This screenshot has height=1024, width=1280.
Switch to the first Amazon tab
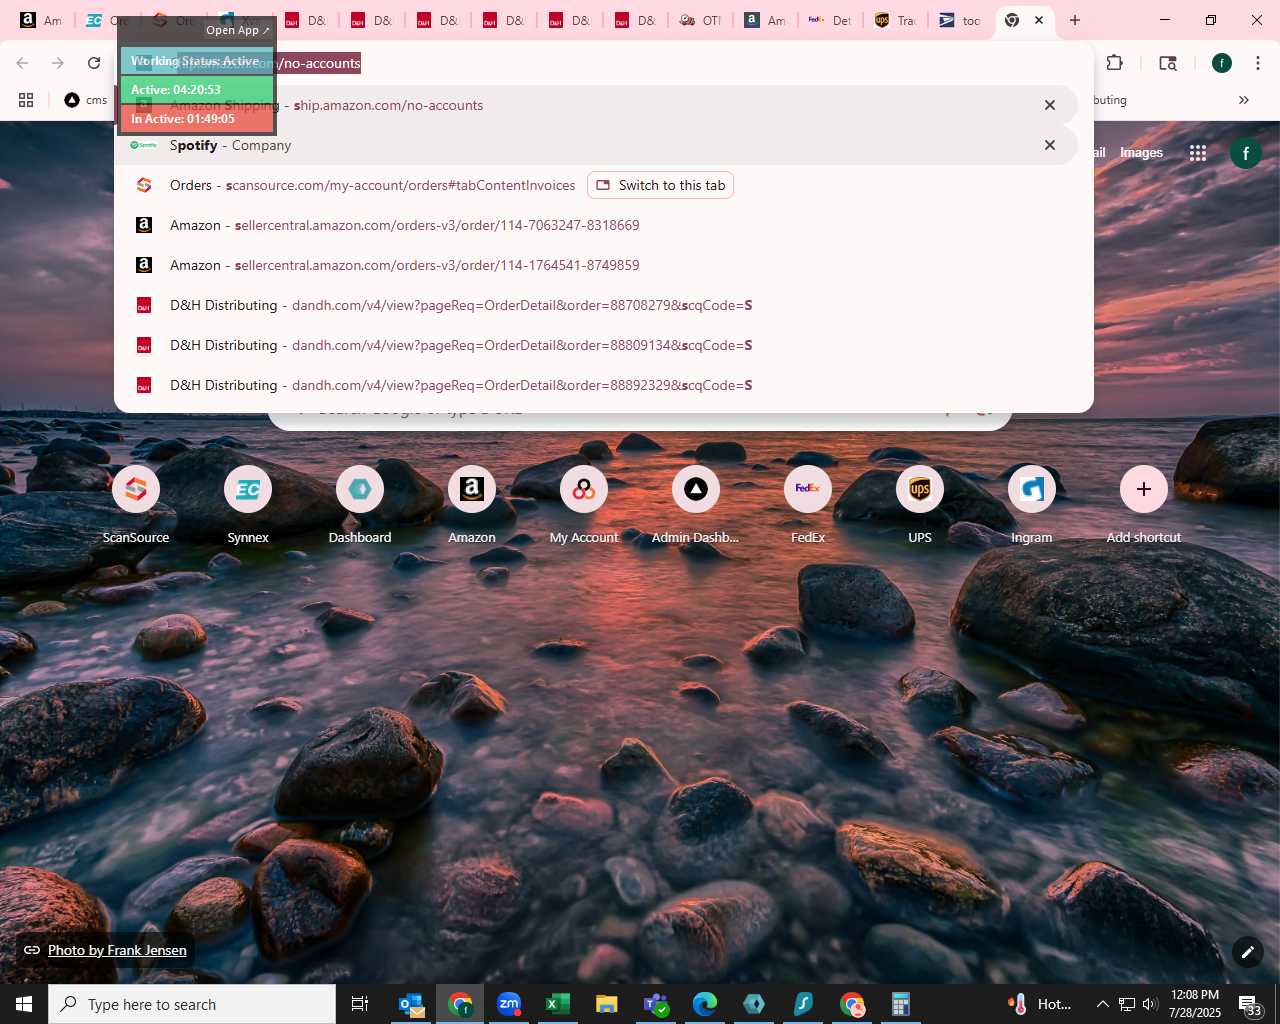coord(41,20)
